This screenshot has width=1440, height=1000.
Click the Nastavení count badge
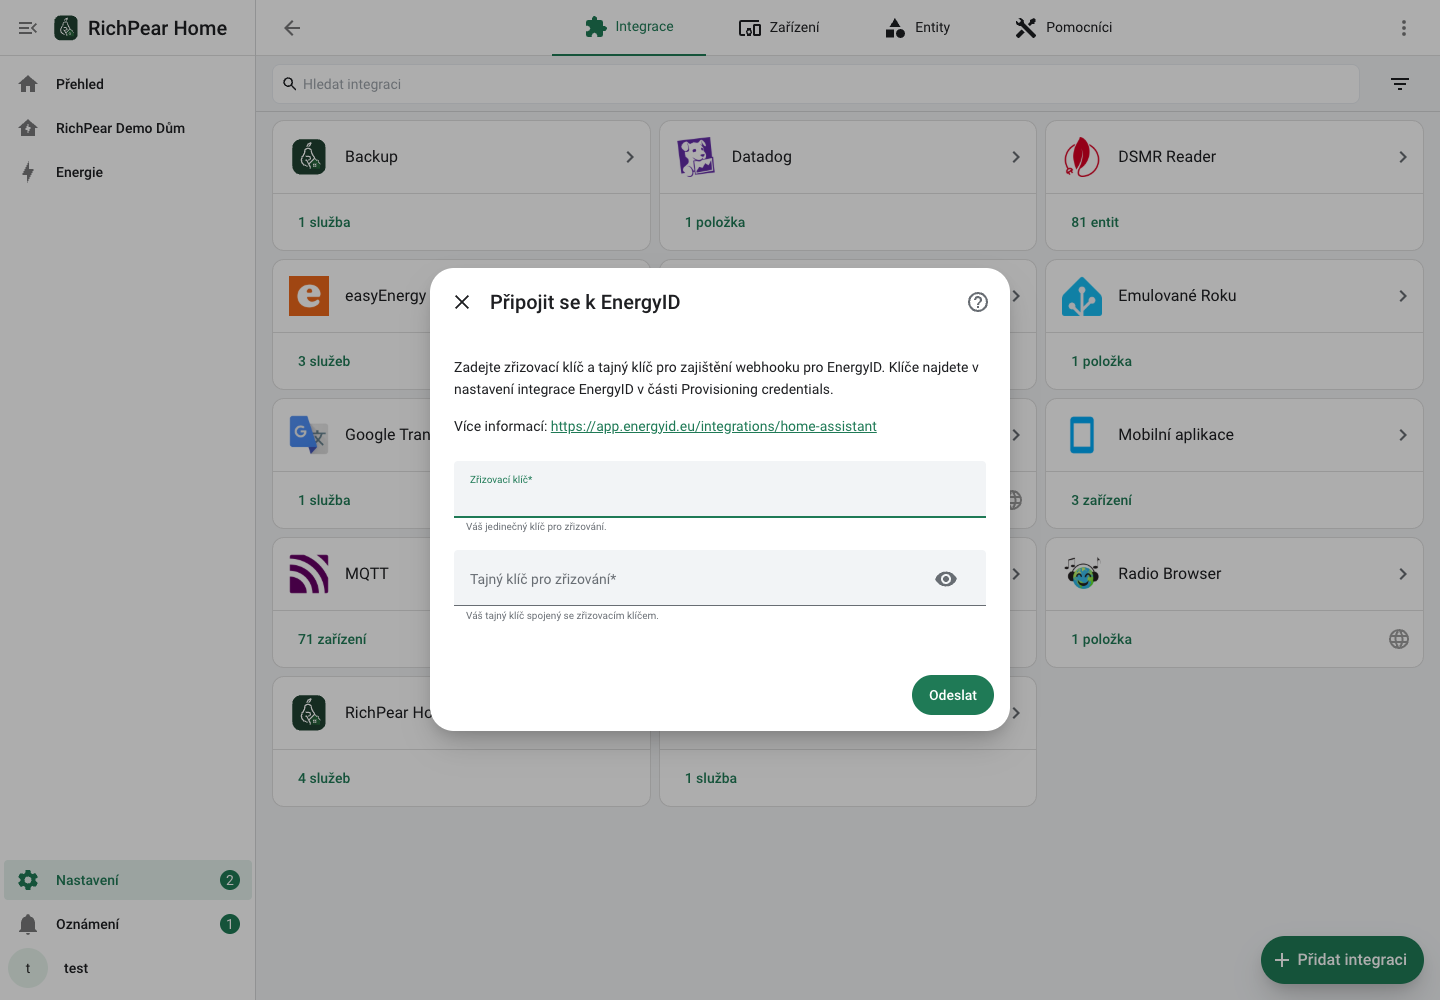(x=230, y=880)
